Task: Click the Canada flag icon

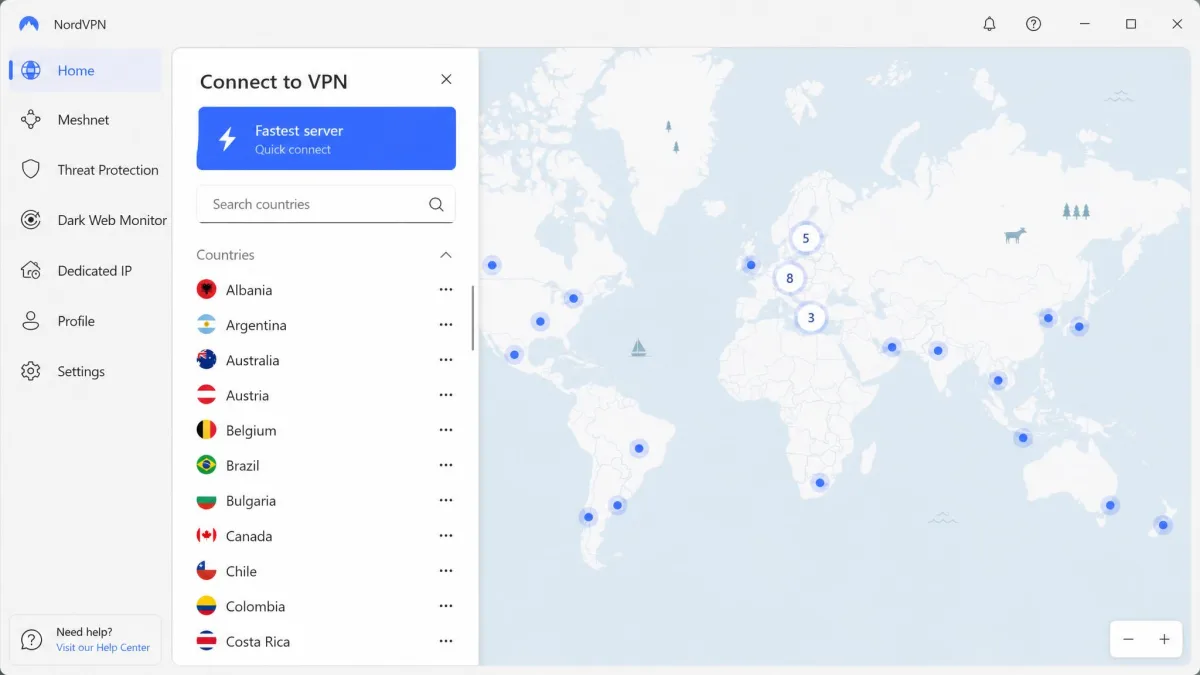Action: click(x=207, y=536)
